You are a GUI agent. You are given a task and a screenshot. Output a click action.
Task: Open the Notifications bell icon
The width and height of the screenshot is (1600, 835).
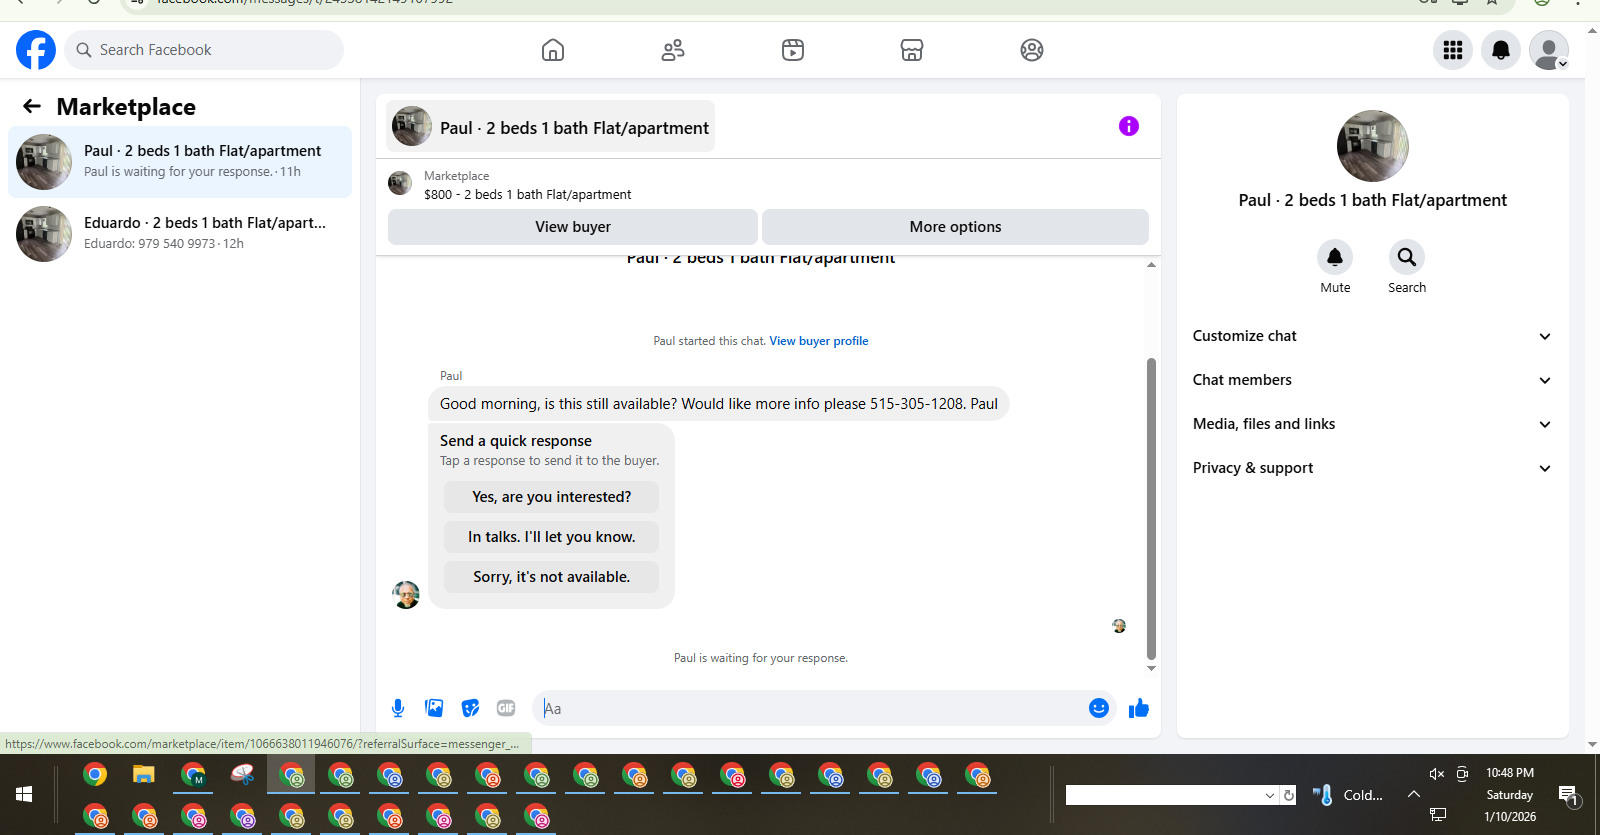coord(1501,50)
